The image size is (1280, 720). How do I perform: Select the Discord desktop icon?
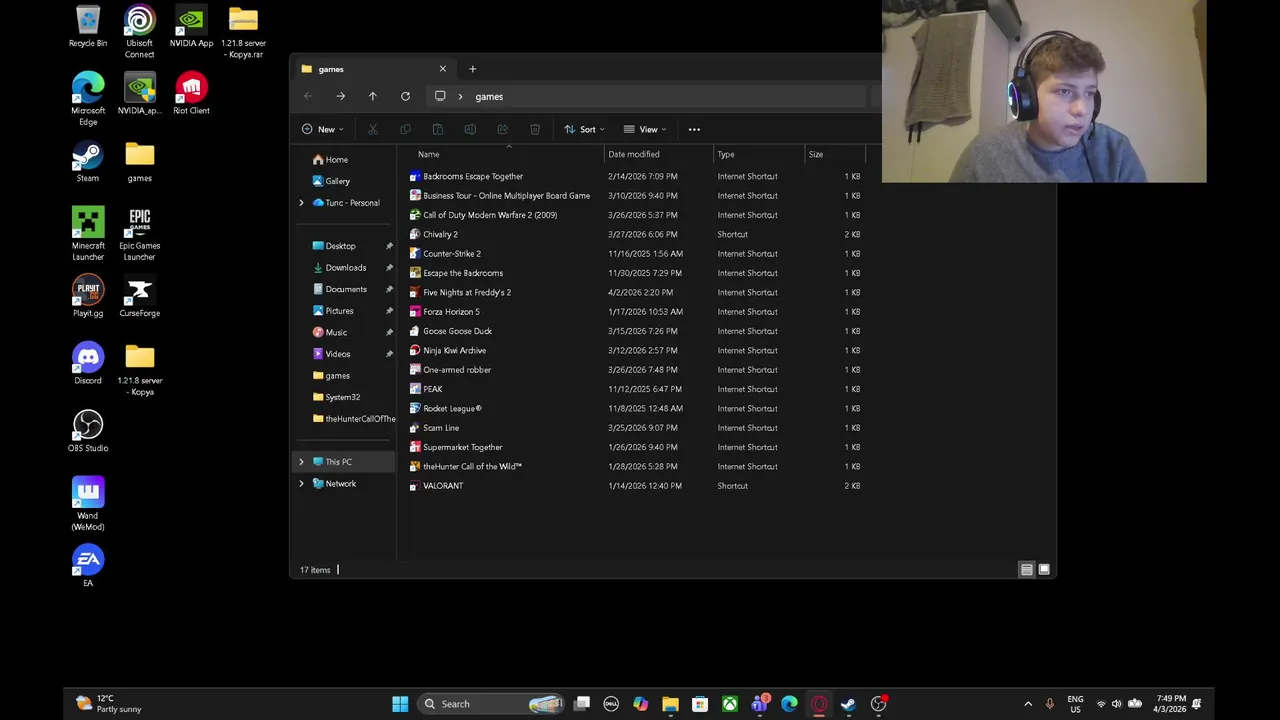88,364
